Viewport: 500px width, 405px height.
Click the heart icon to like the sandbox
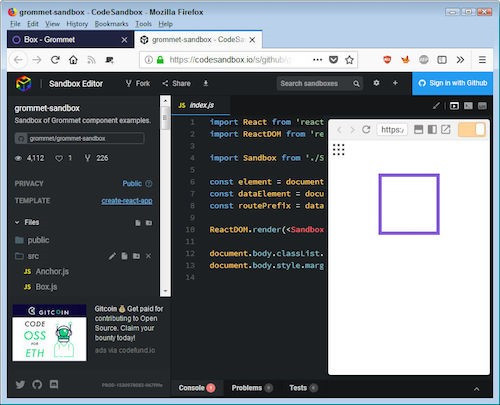[x=59, y=158]
